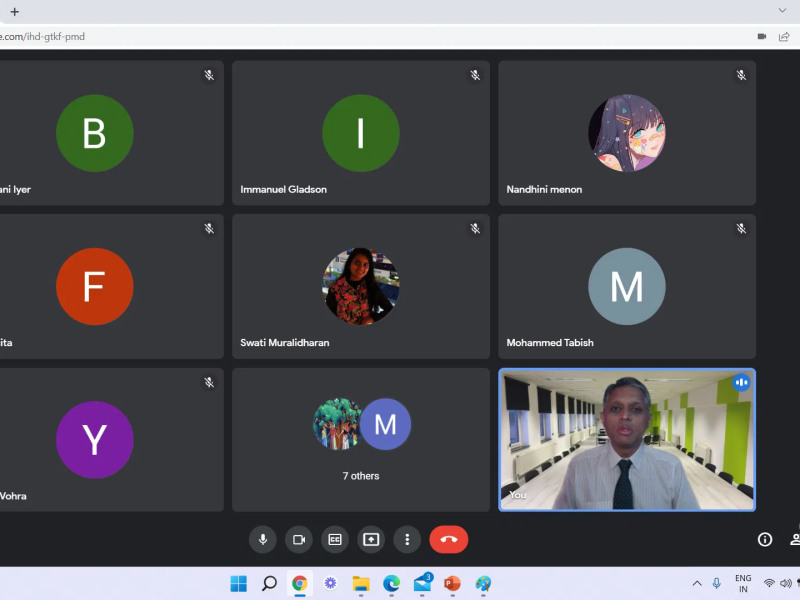This screenshot has height=600, width=800.
Task: Toggle the camera in the call controls
Action: pyautogui.click(x=299, y=539)
